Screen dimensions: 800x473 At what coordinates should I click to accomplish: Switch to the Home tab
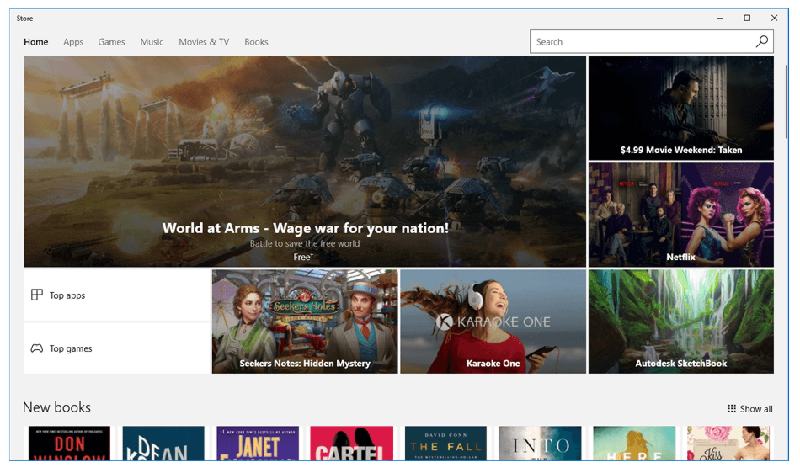(36, 42)
